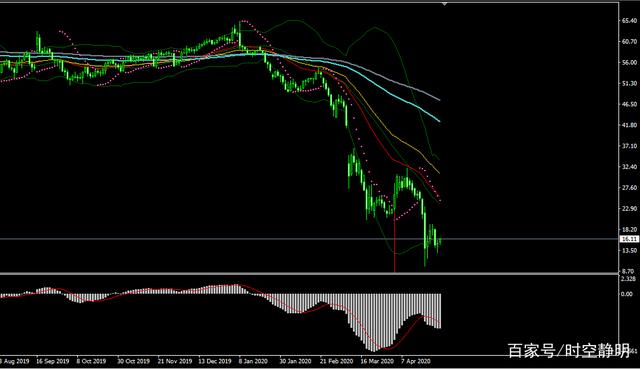
Task: Select the current price label 16.11
Action: (629, 239)
